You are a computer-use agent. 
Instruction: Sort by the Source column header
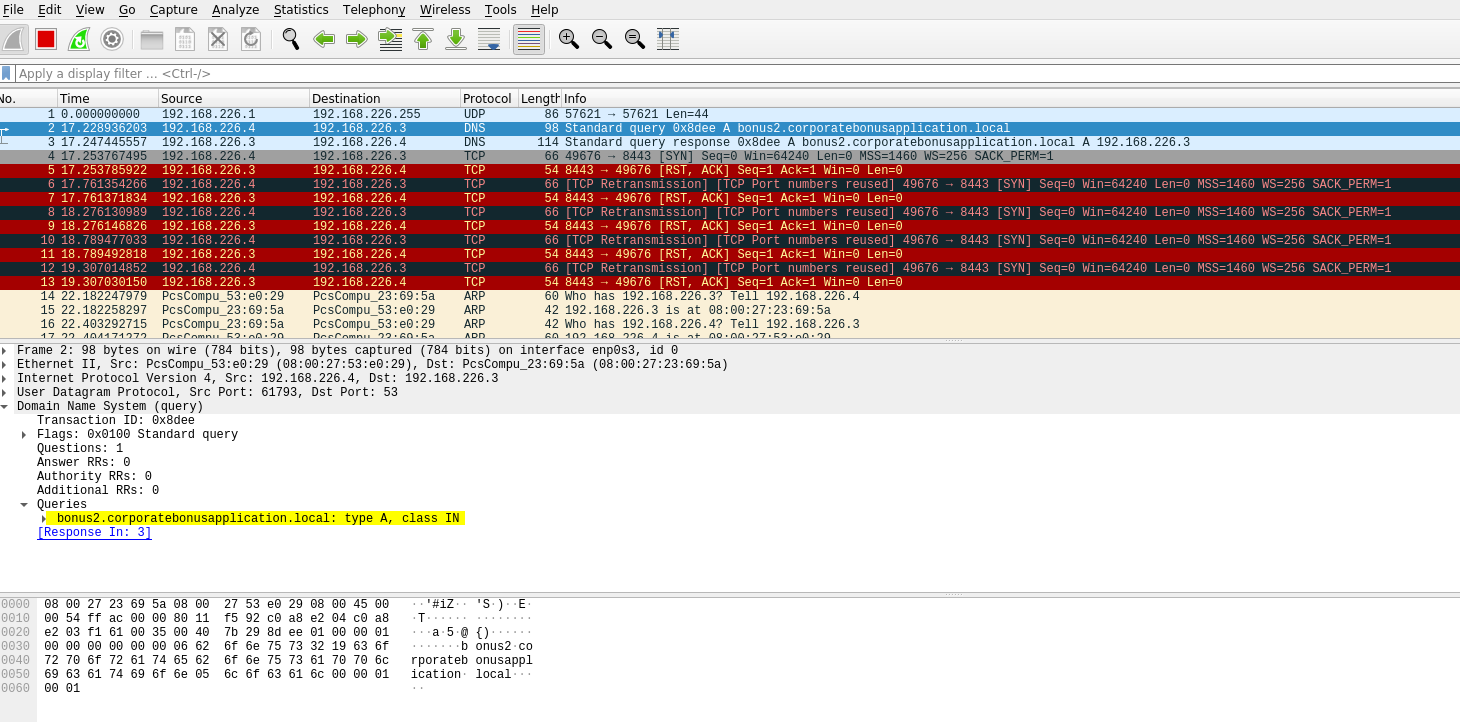click(234, 98)
